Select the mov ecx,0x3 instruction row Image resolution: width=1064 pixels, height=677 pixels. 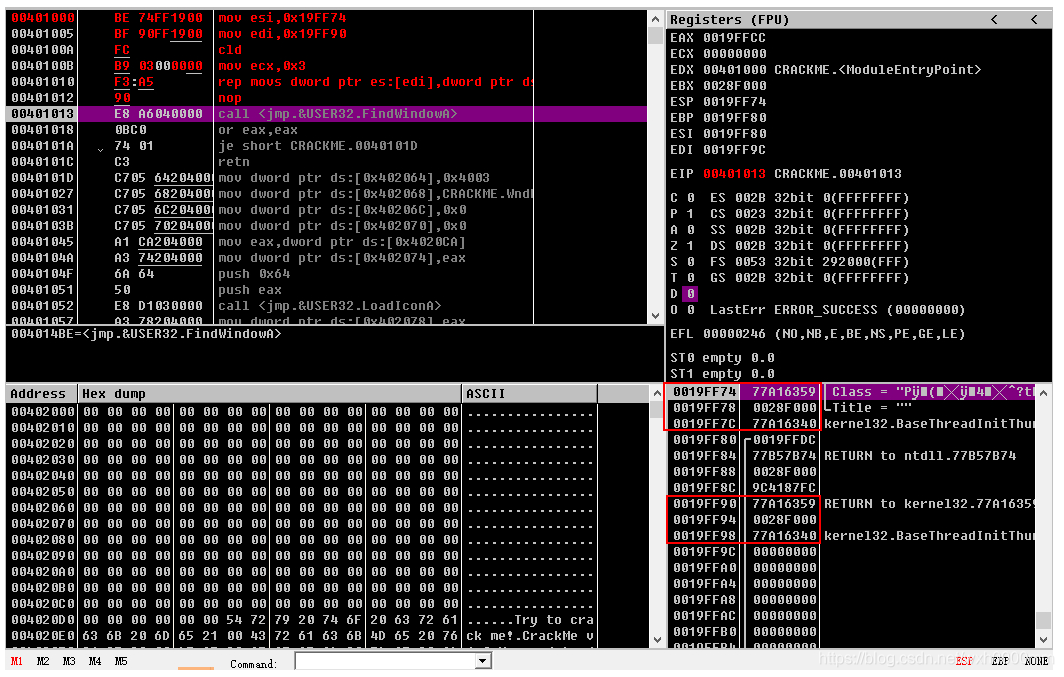point(326,66)
